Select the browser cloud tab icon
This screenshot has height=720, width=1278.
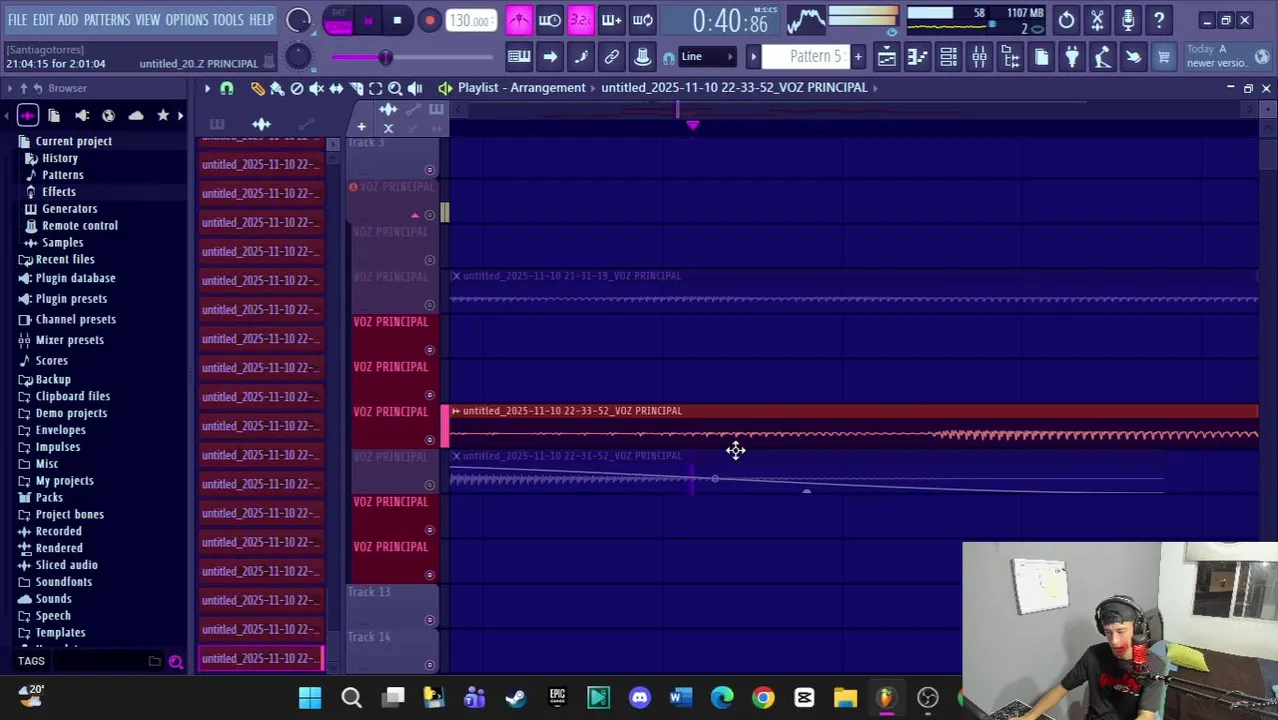point(136,116)
